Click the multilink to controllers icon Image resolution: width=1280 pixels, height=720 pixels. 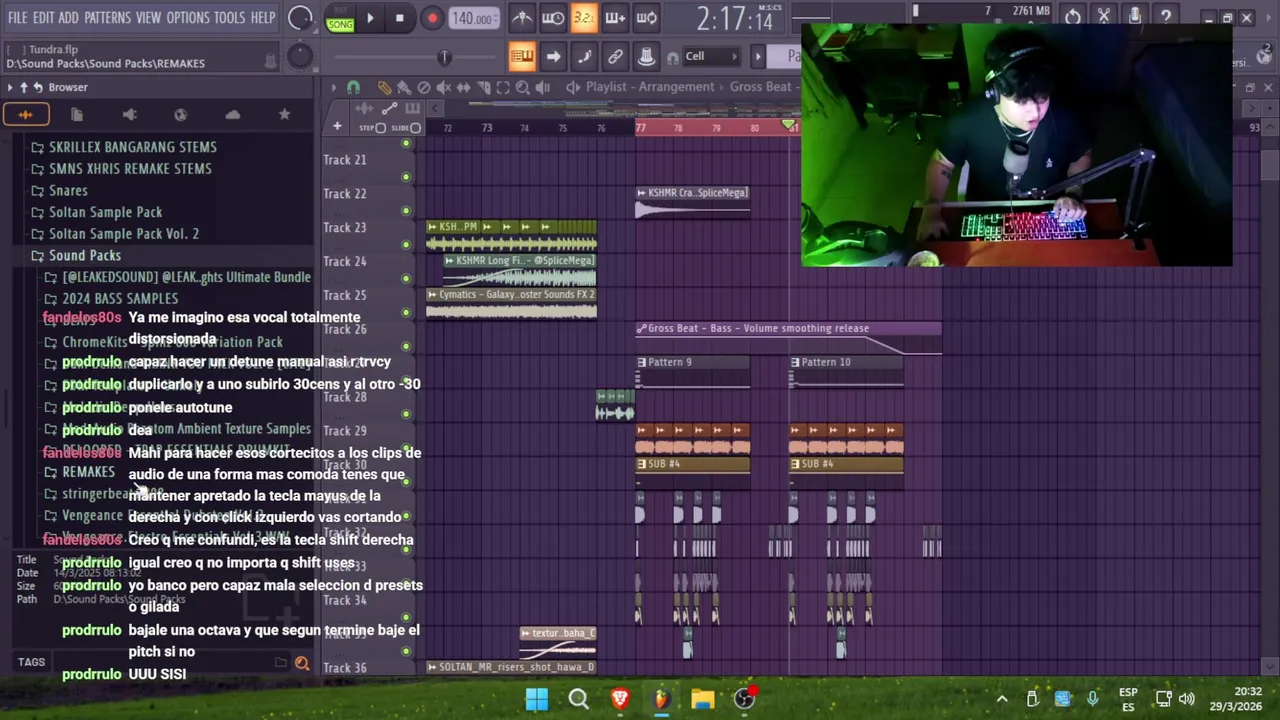coord(615,56)
